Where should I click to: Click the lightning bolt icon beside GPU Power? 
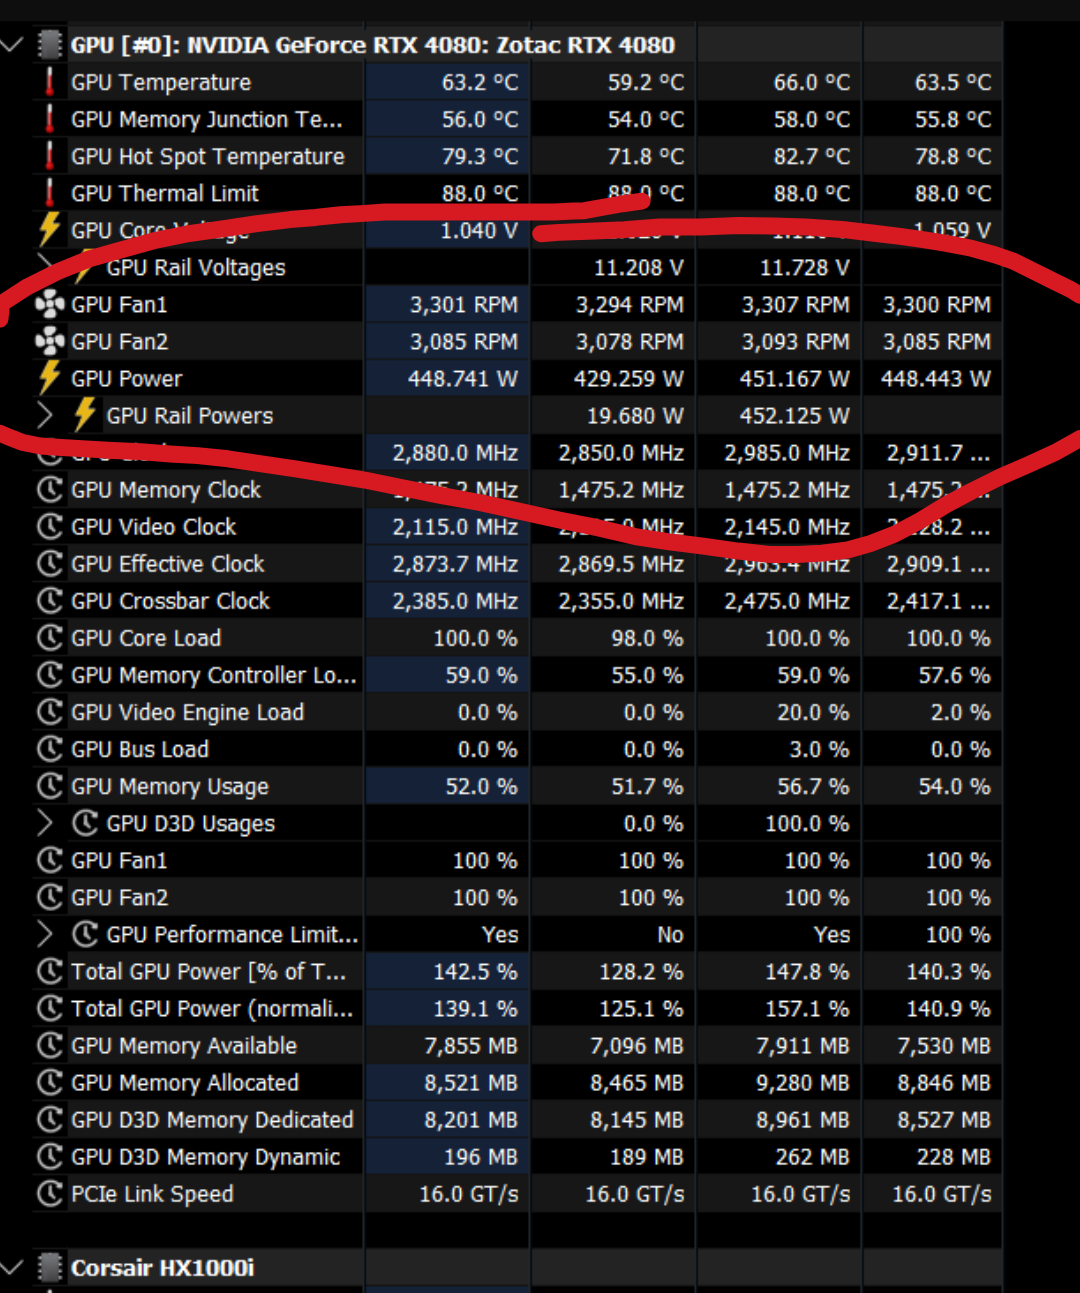pos(49,378)
